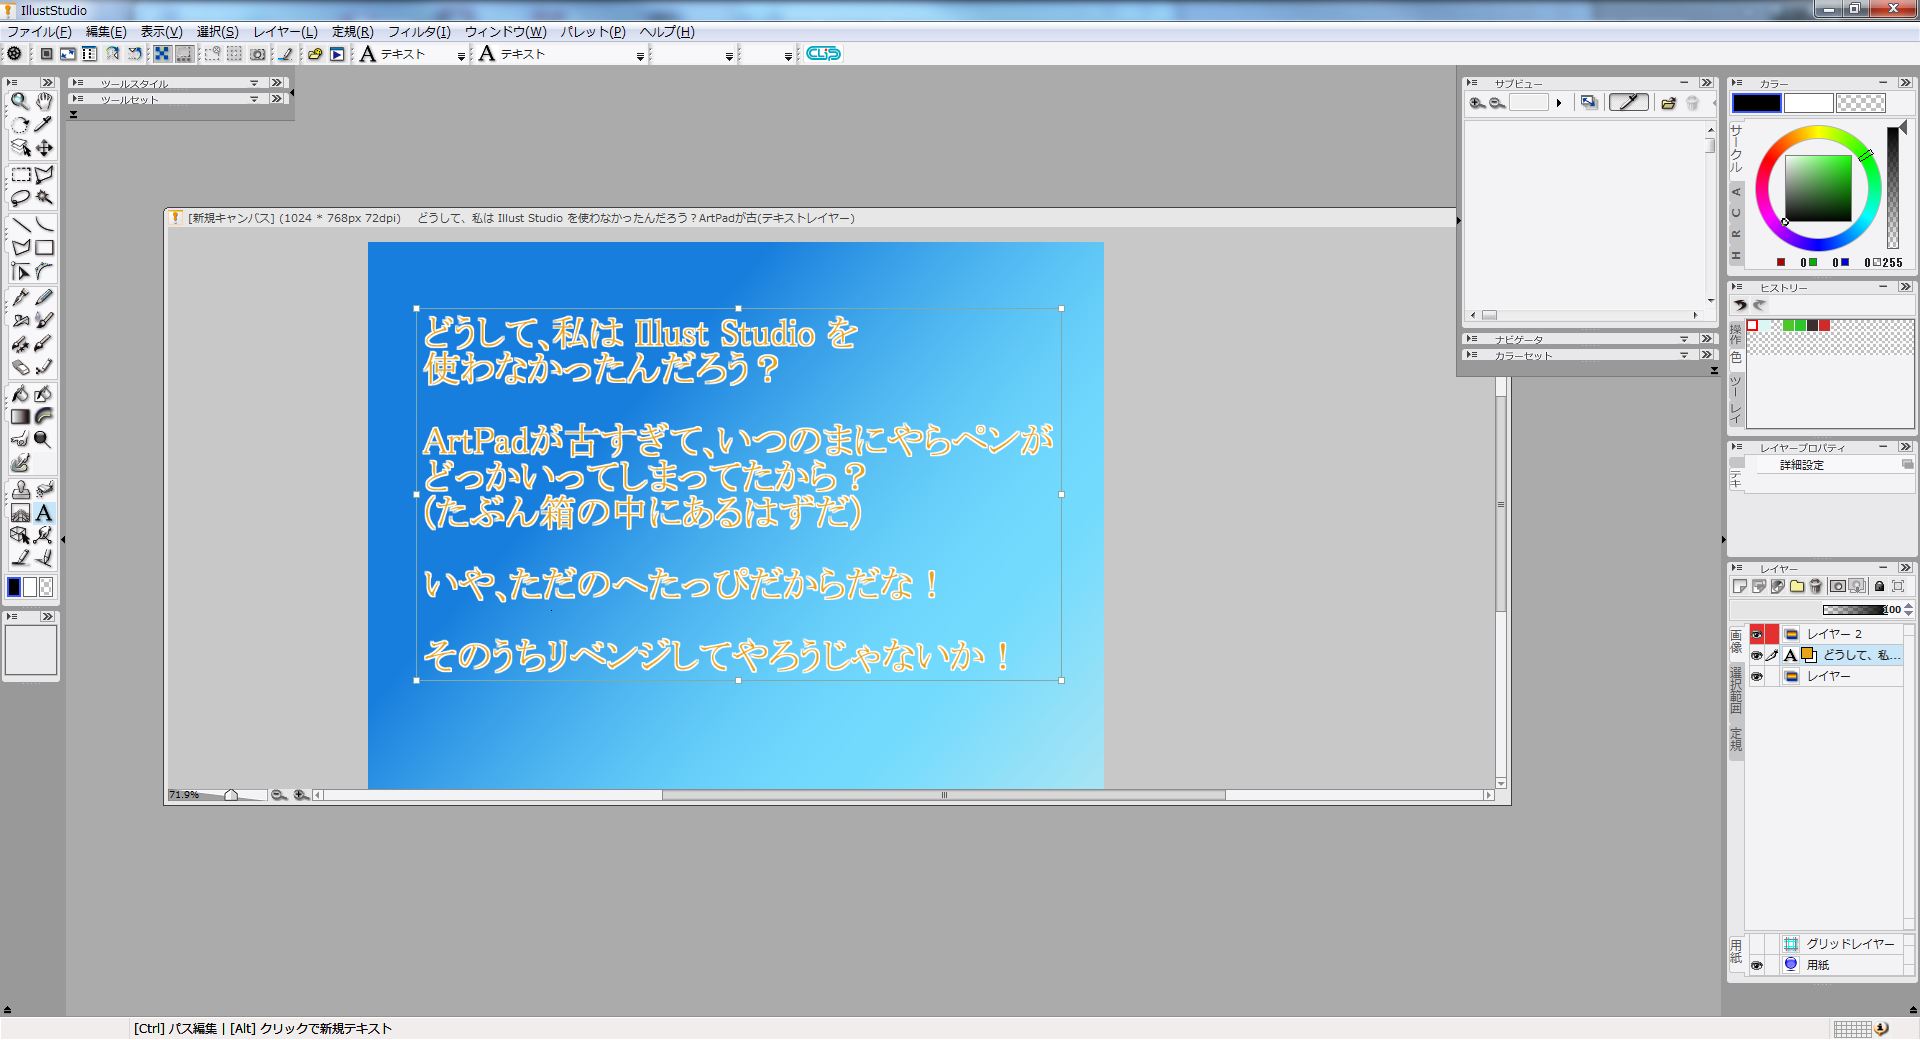This screenshot has height=1040, width=1920.
Task: Select the Eyedropper tool in toolbox
Action: (x=44, y=125)
